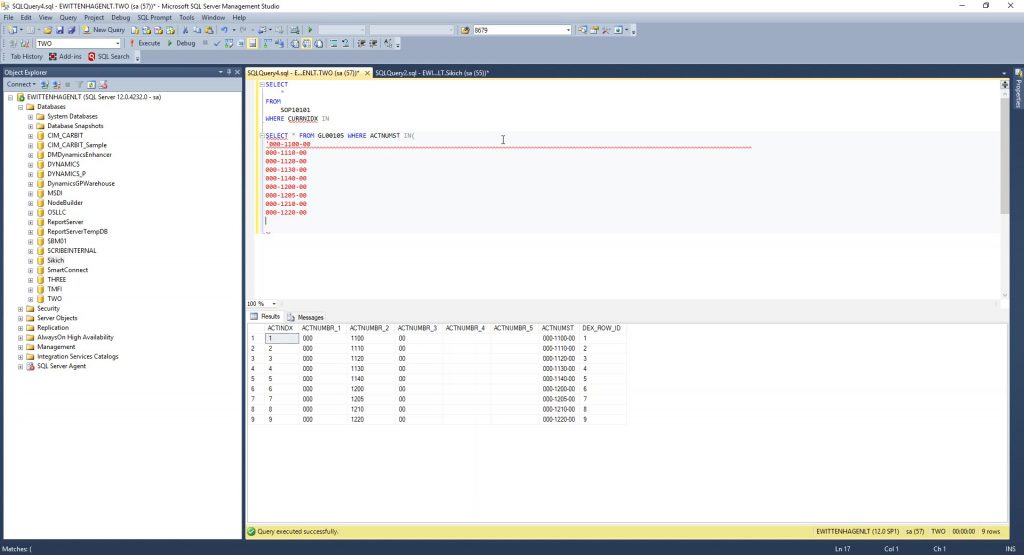The height and width of the screenshot is (555, 1024).
Task: Open the available databases dropdown showing TWO
Action: click(x=117, y=43)
